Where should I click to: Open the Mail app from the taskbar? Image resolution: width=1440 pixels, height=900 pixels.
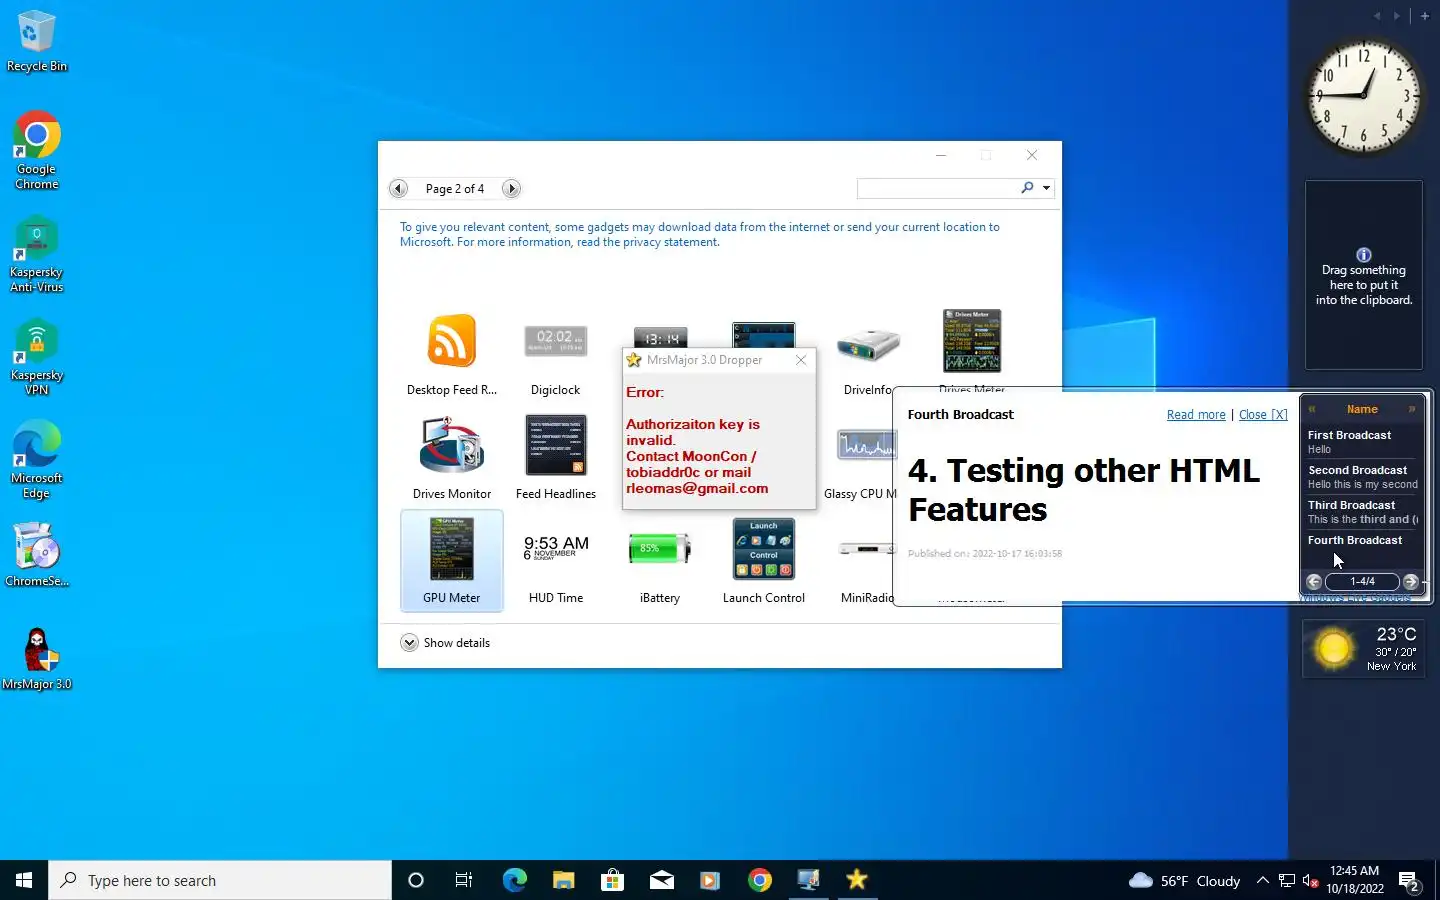coord(661,880)
